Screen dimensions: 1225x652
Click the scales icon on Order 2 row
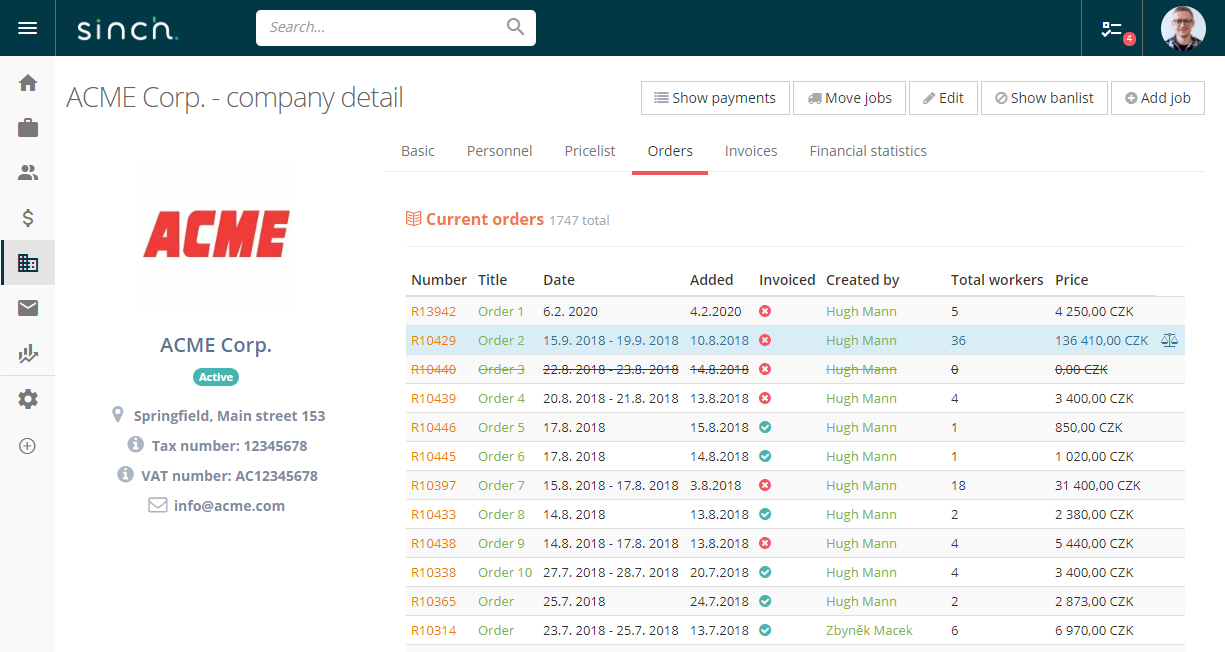1169,340
